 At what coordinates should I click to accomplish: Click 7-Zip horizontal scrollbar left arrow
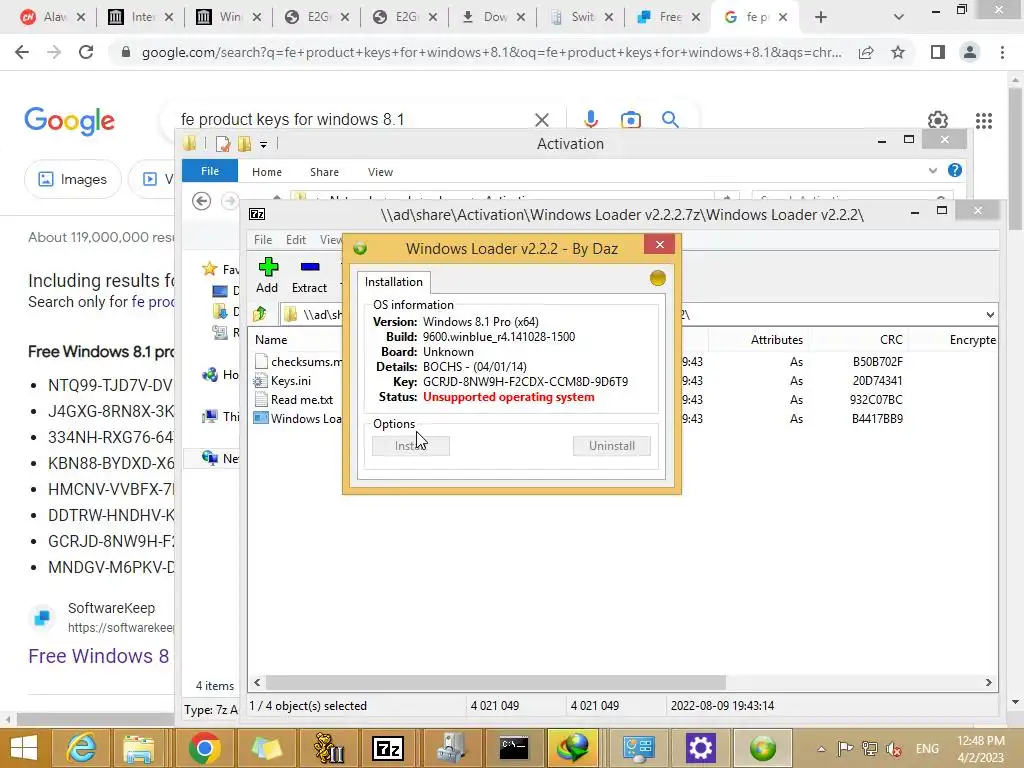(257, 682)
